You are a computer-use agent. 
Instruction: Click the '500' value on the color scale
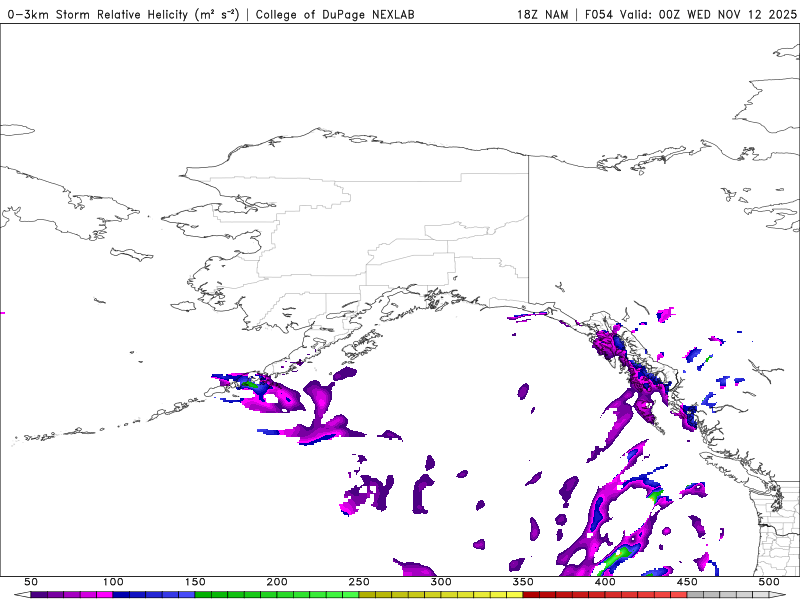[x=769, y=582]
